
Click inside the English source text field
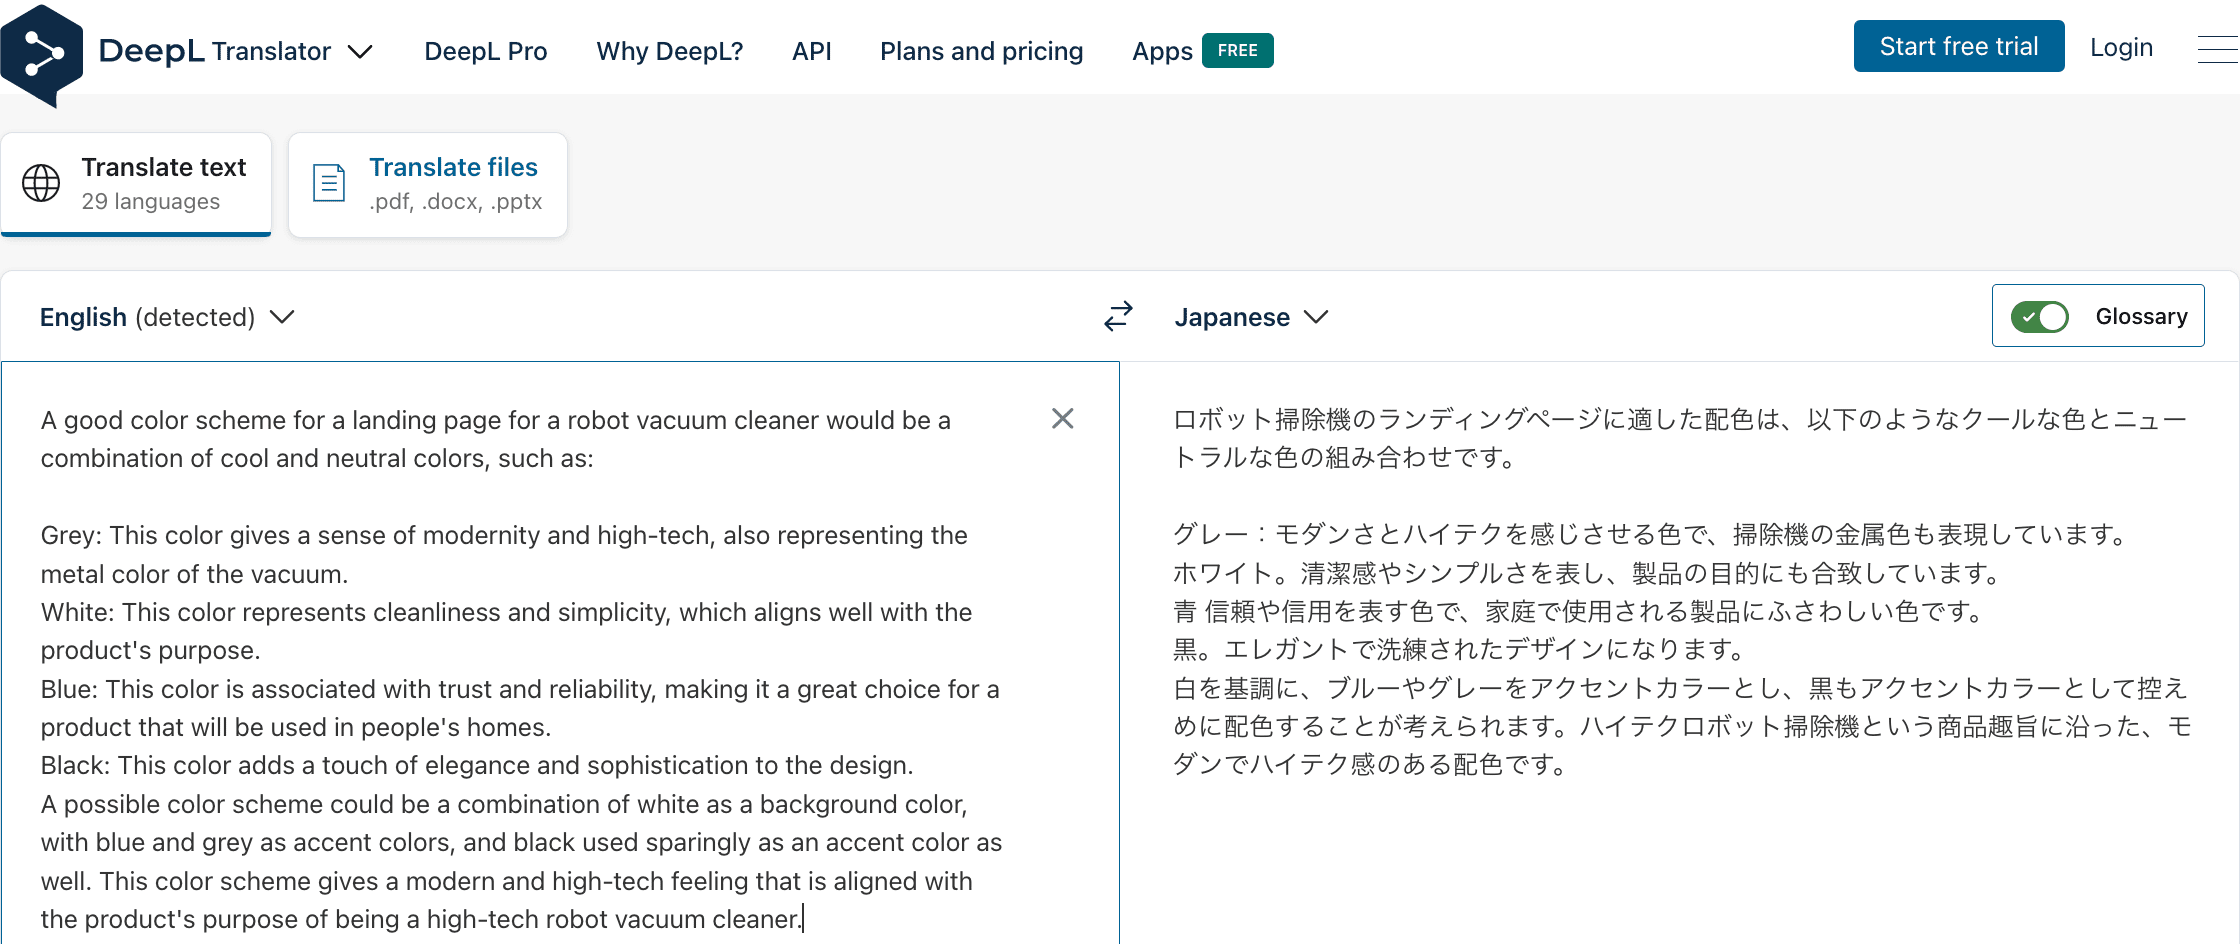[x=520, y=650]
